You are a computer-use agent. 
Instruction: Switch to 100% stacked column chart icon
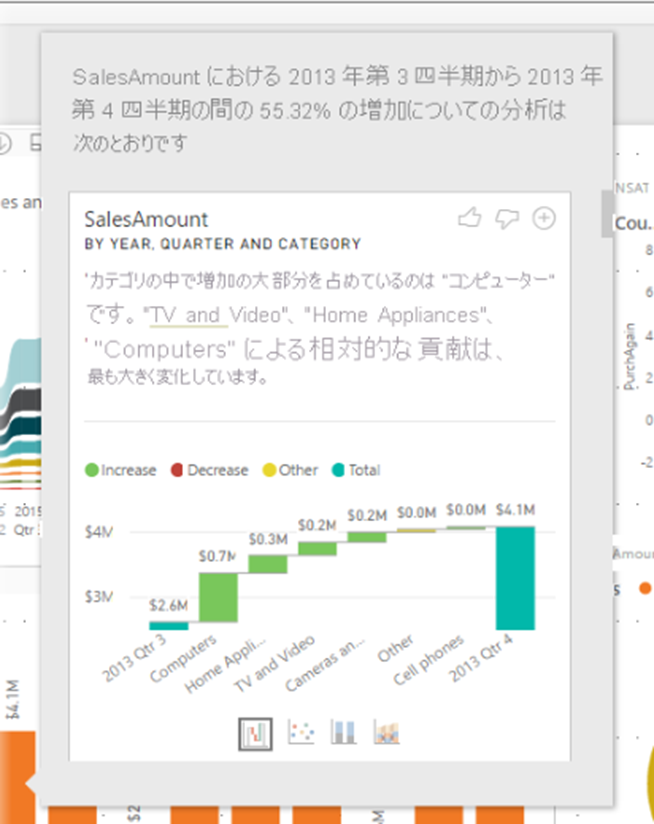(x=344, y=732)
